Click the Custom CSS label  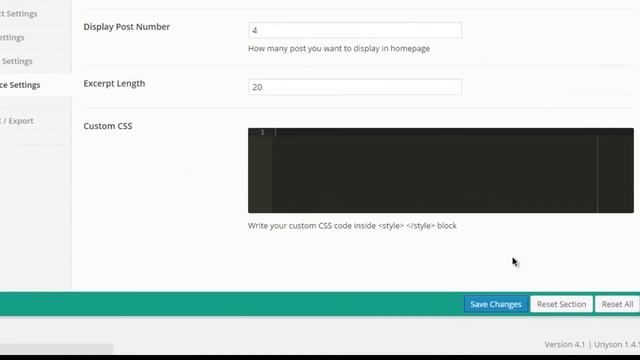pos(108,126)
